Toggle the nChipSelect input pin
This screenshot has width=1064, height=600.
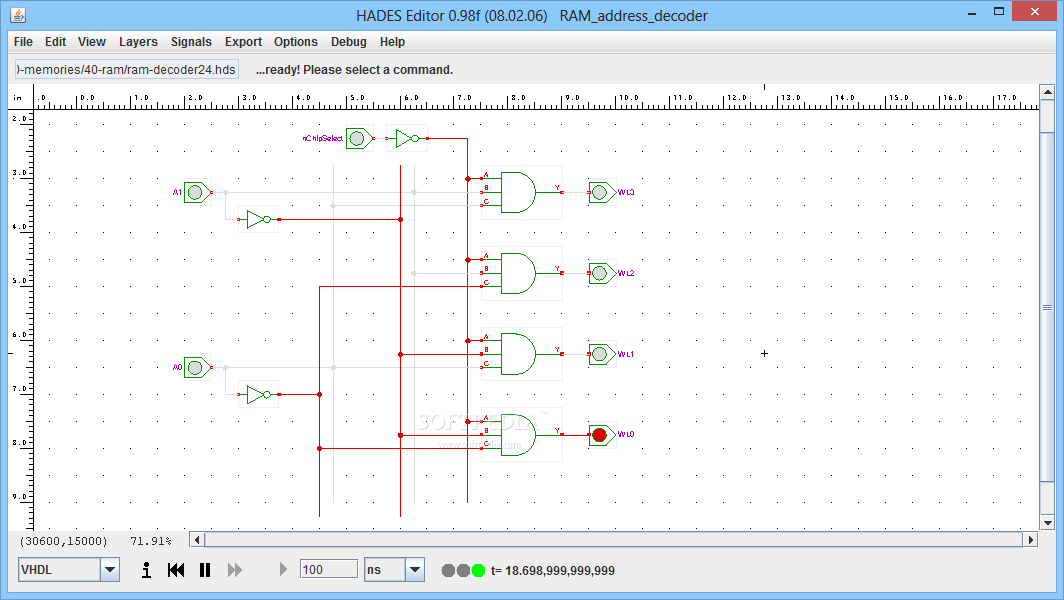coord(359,138)
